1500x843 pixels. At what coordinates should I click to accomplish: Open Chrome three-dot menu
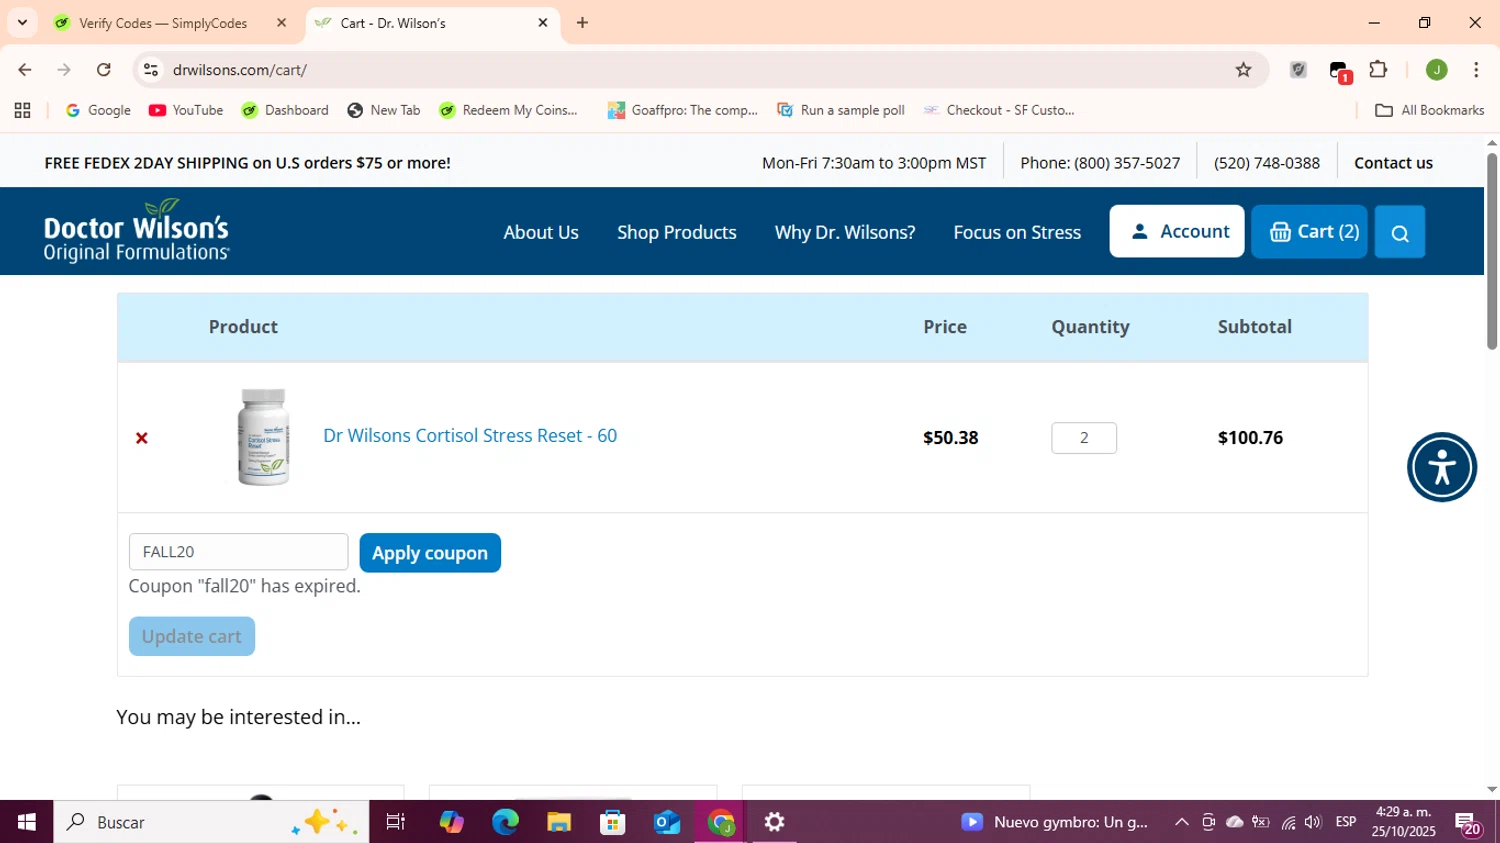coord(1476,70)
